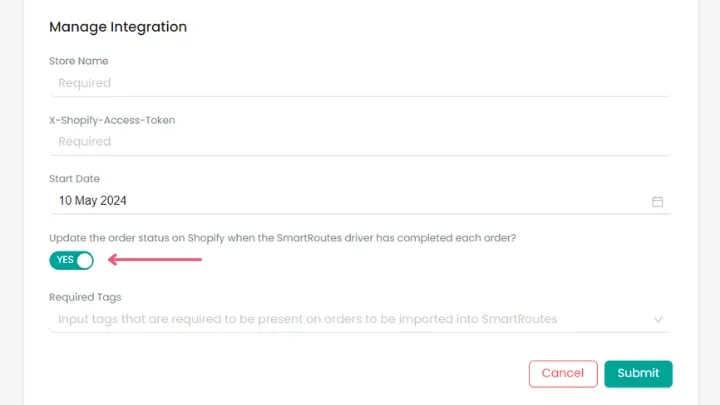Screen dimensions: 720x405
Task: Click the white knob of the toggle switch
Action: point(84,260)
